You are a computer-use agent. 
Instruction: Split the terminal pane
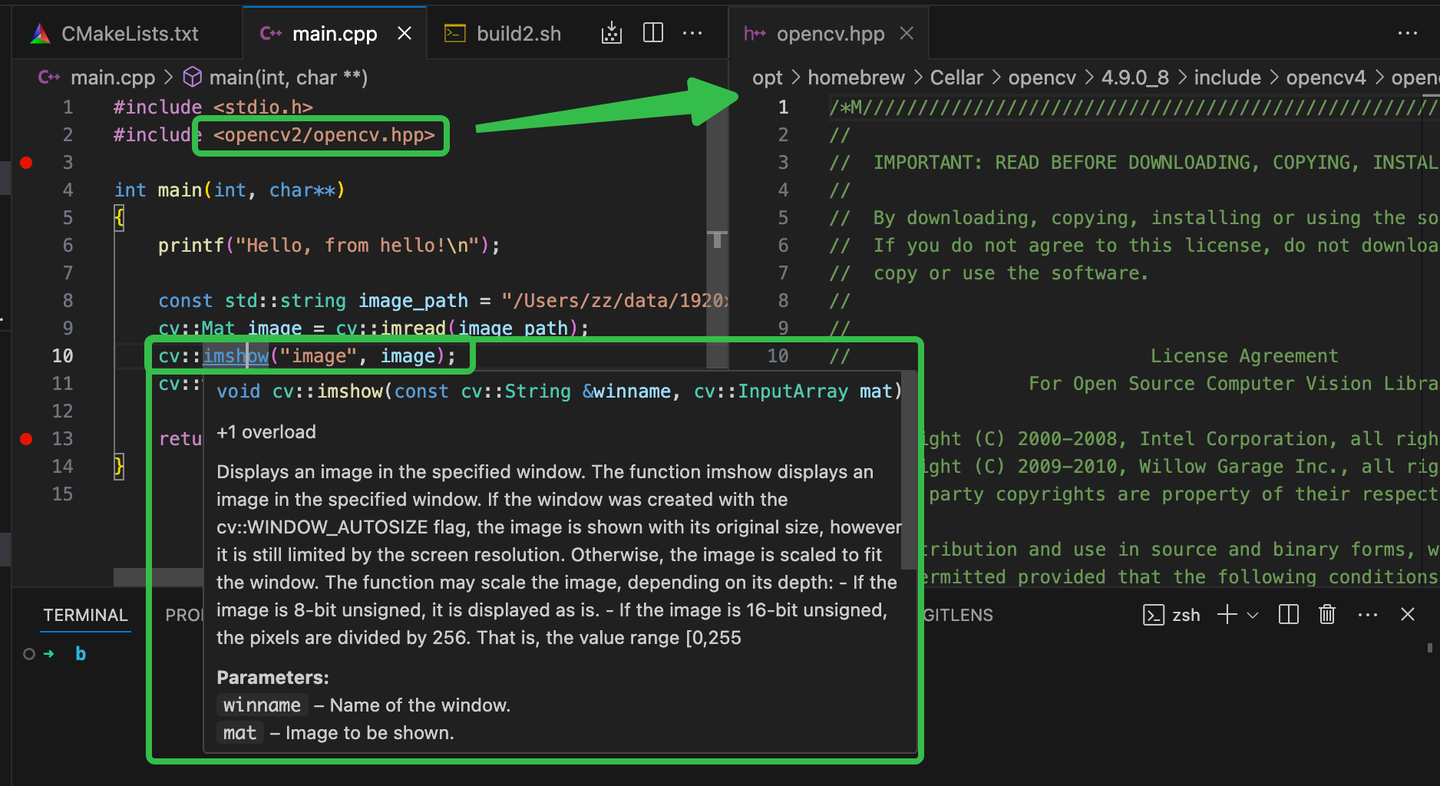click(x=1287, y=614)
